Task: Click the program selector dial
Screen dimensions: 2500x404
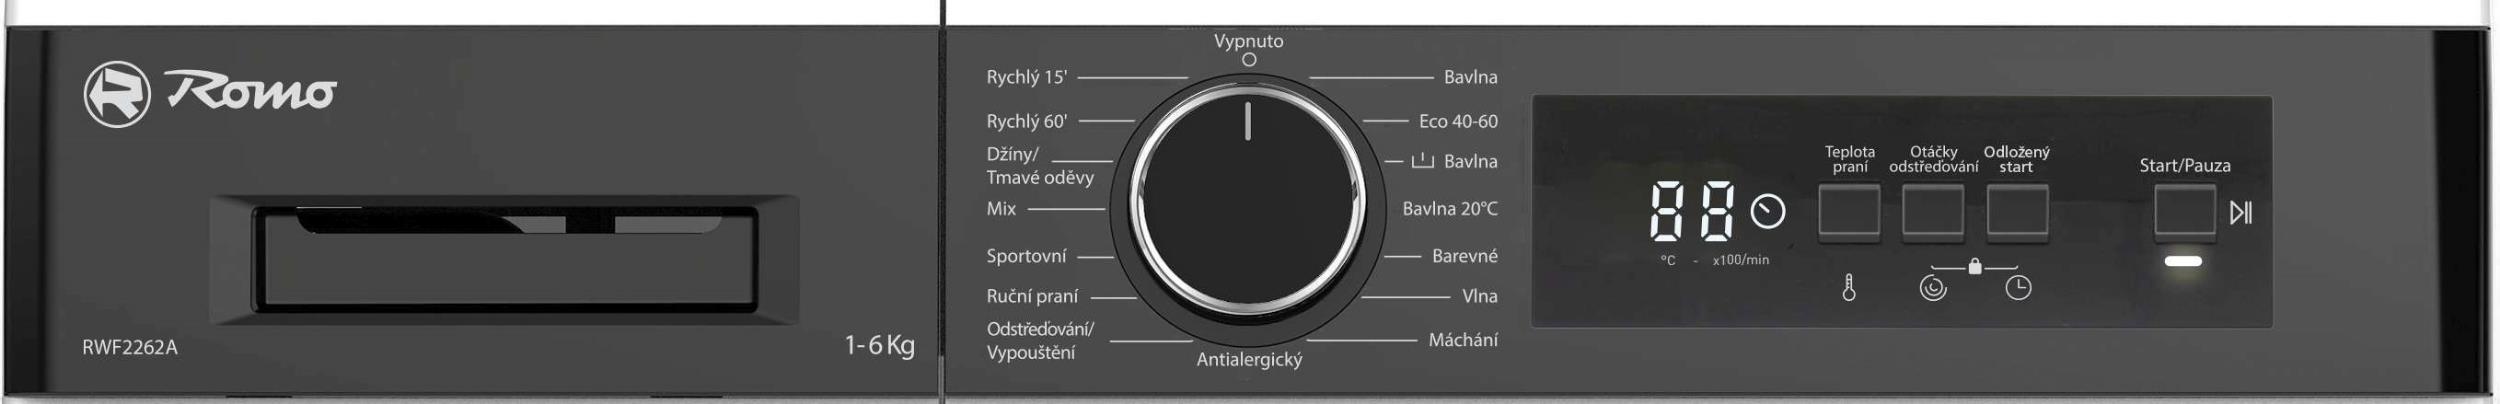Action: coord(1247,197)
